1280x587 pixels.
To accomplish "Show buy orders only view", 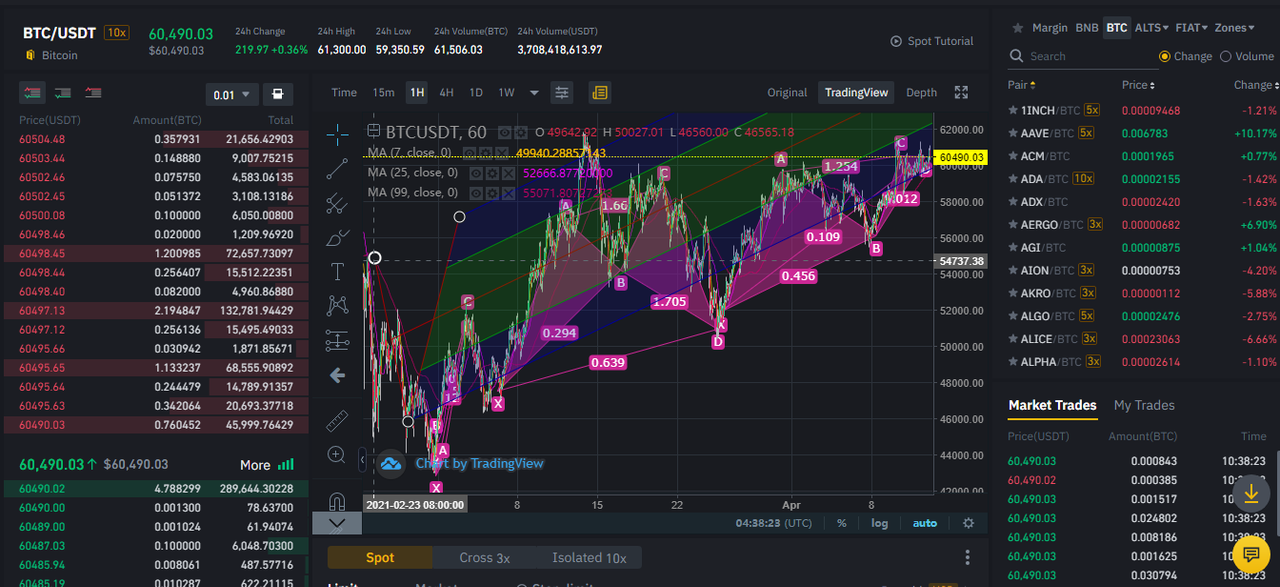I will 63,93.
